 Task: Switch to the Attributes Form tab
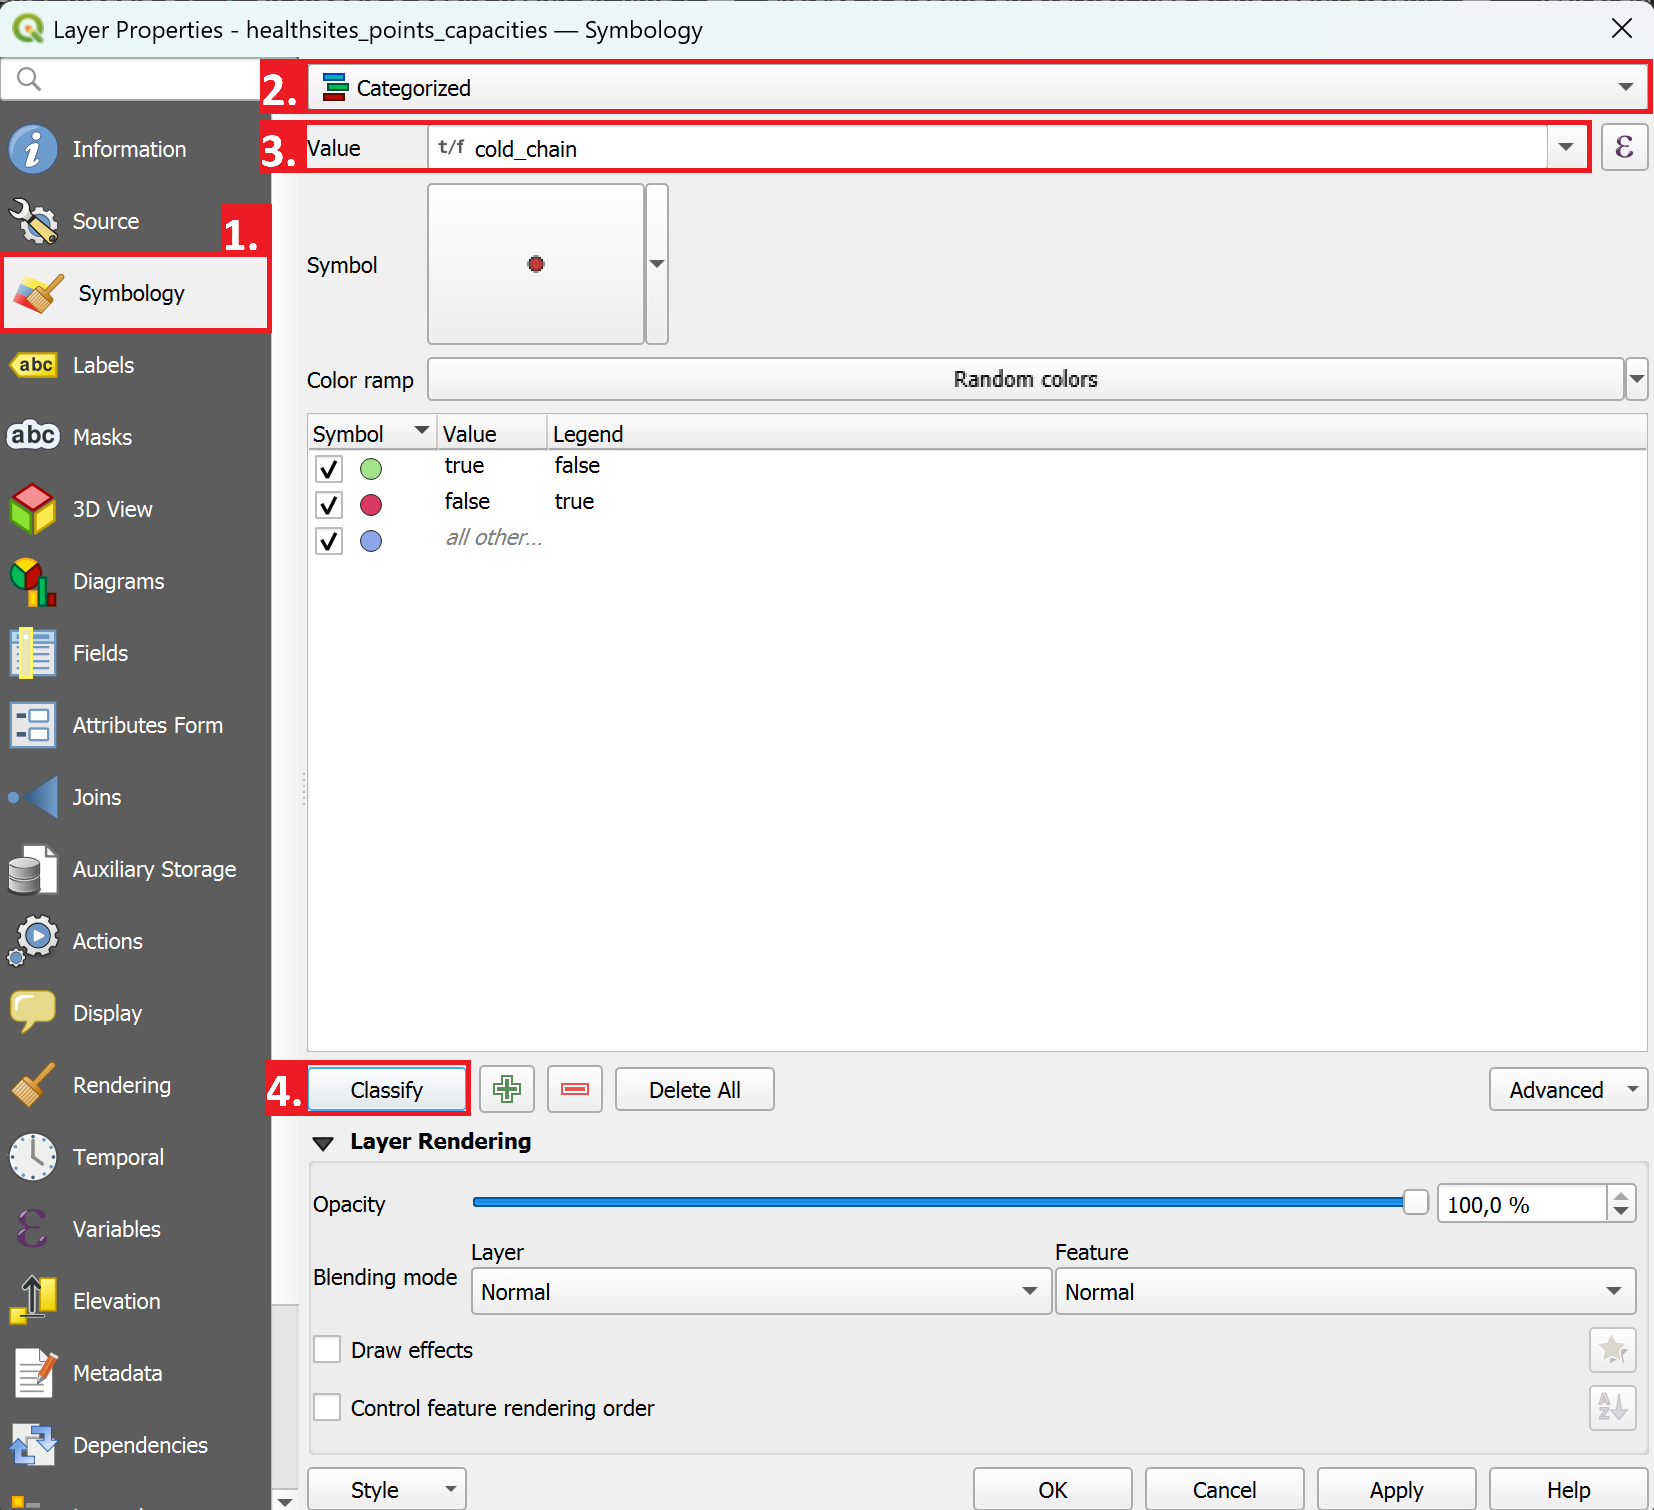147,725
